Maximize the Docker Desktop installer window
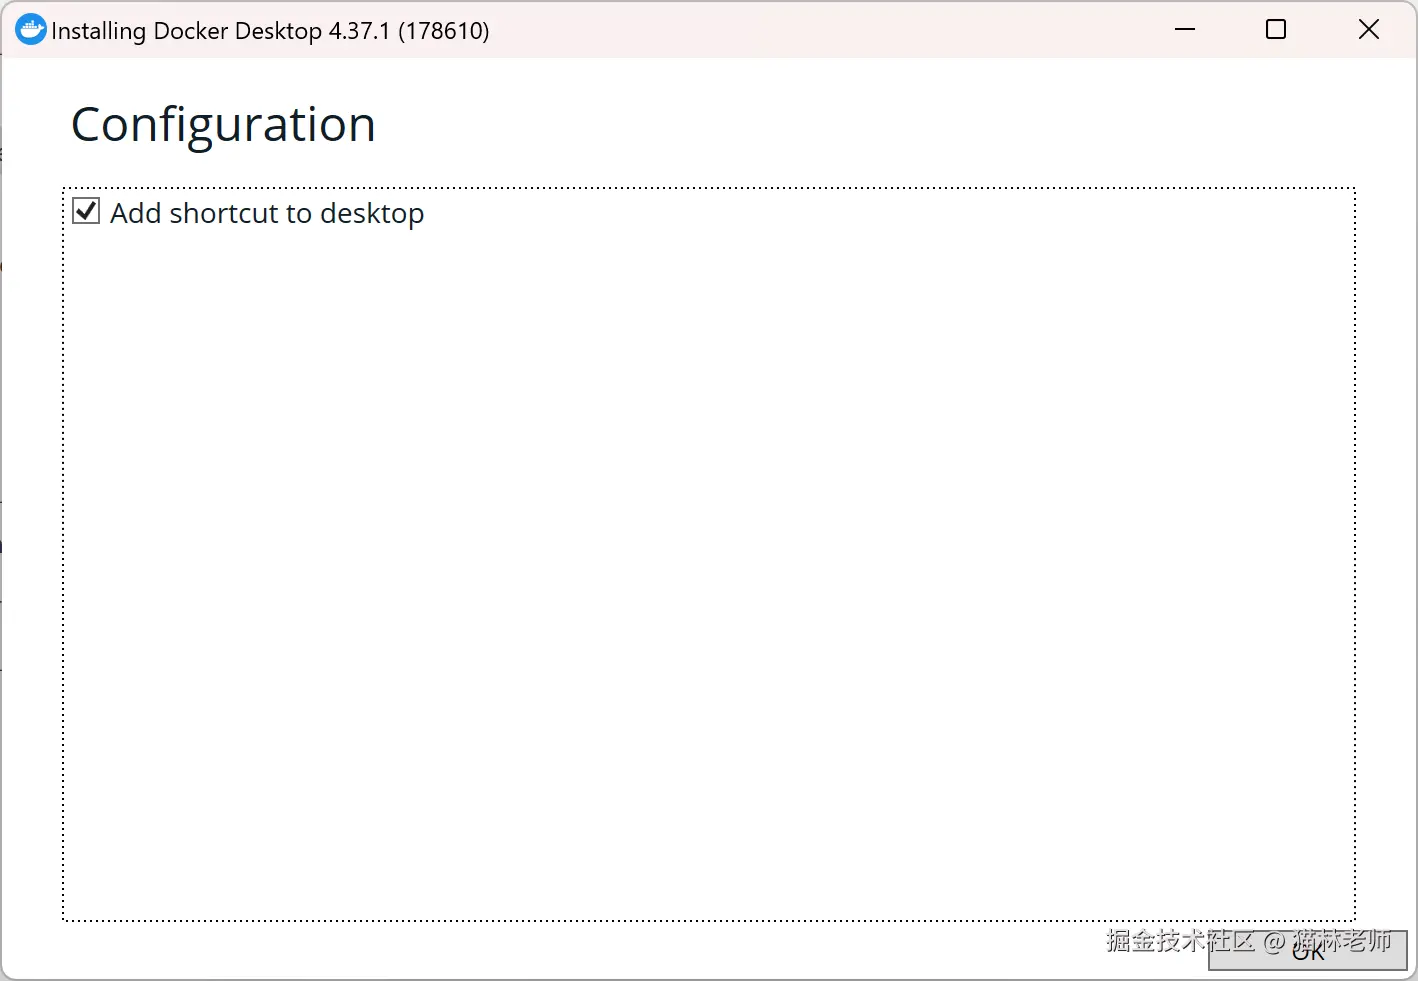Screen dimensions: 1418x981 (x=1276, y=30)
